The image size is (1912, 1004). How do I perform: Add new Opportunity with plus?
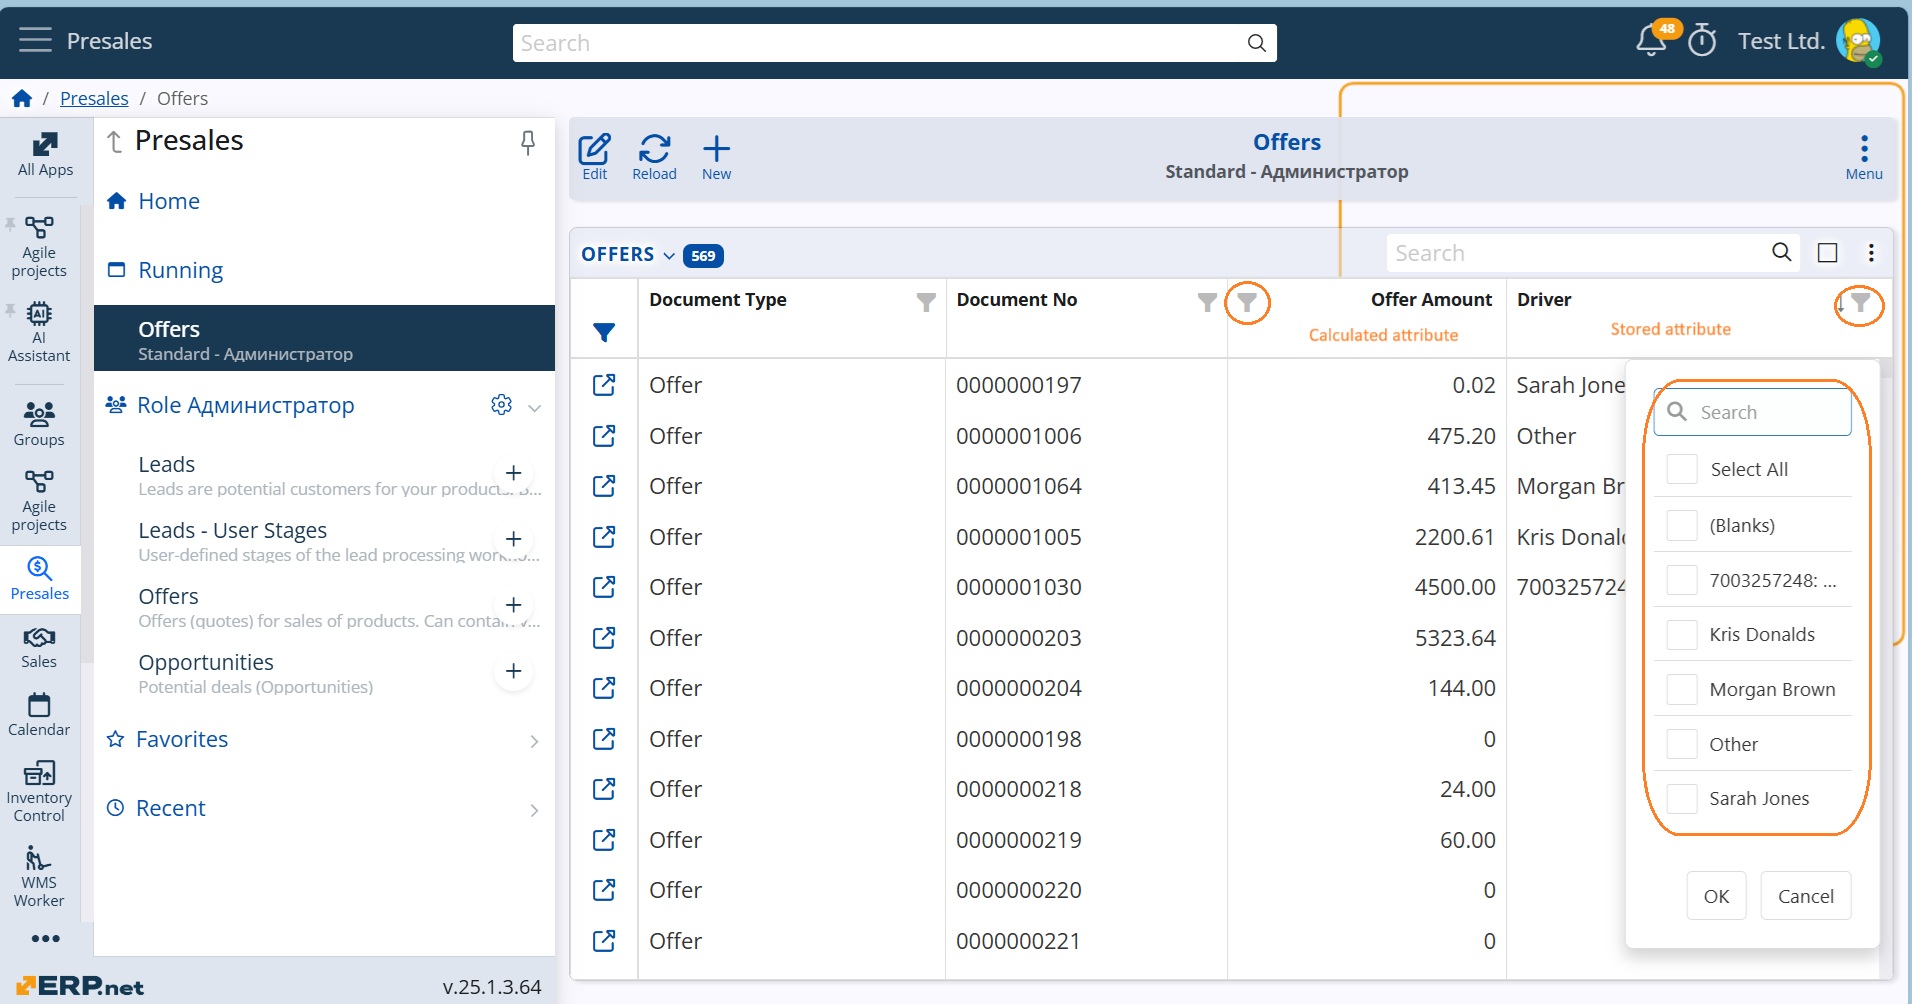(x=513, y=671)
